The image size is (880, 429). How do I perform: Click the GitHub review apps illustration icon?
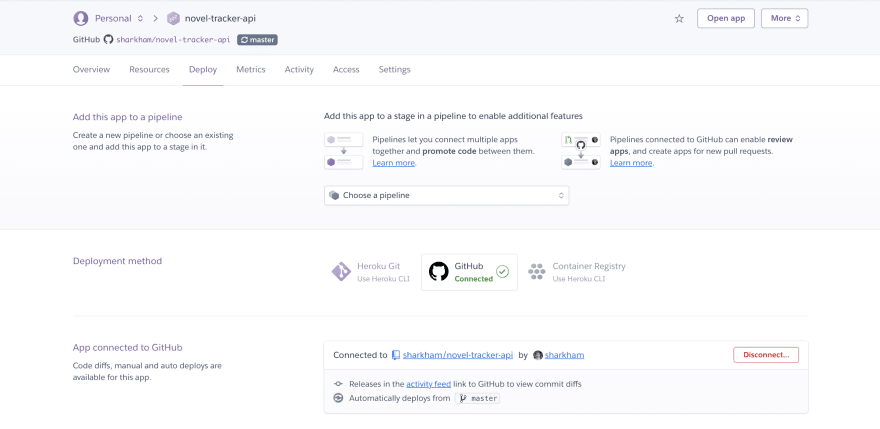[x=581, y=151]
